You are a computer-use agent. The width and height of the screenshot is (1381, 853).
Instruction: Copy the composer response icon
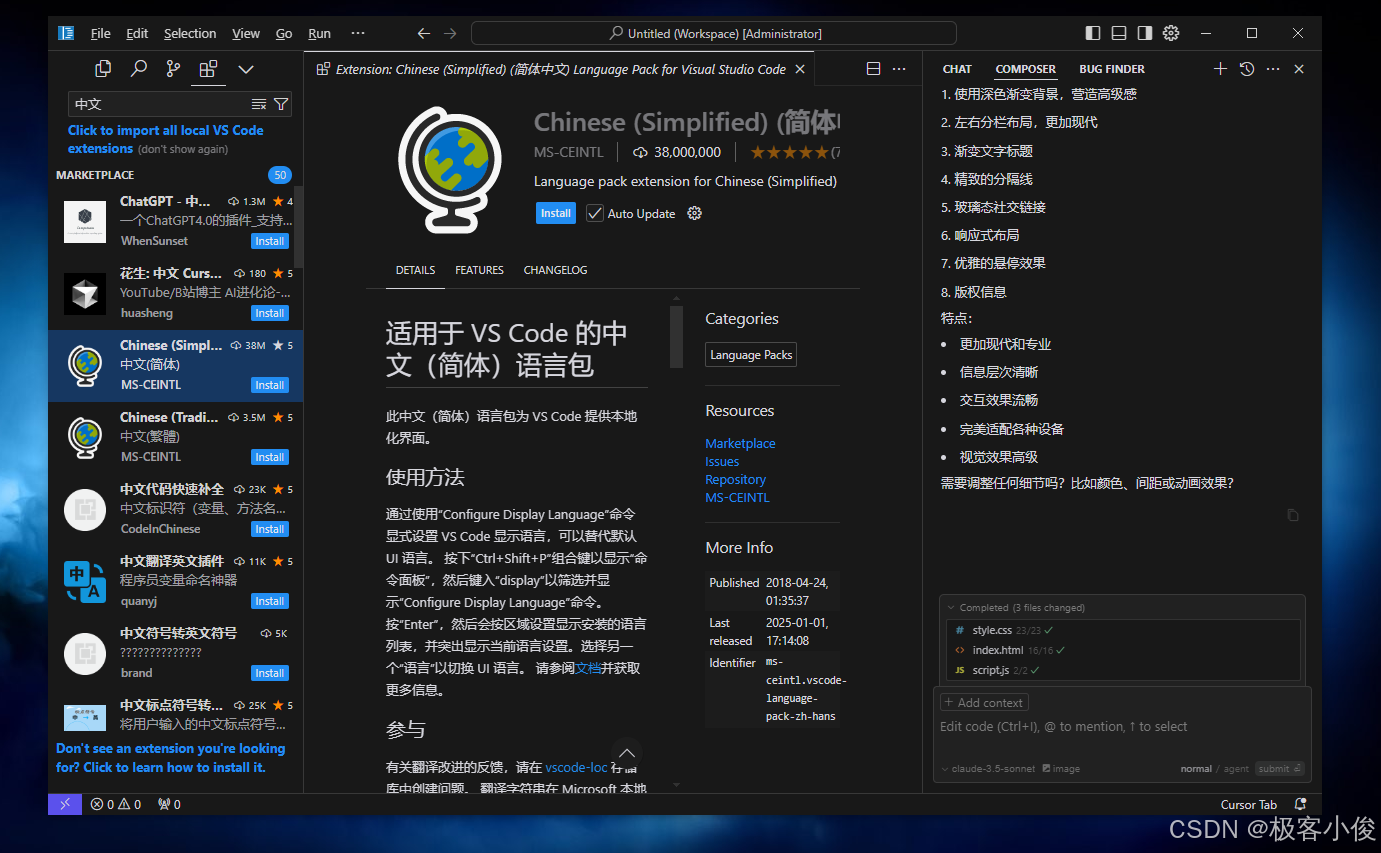(1292, 515)
